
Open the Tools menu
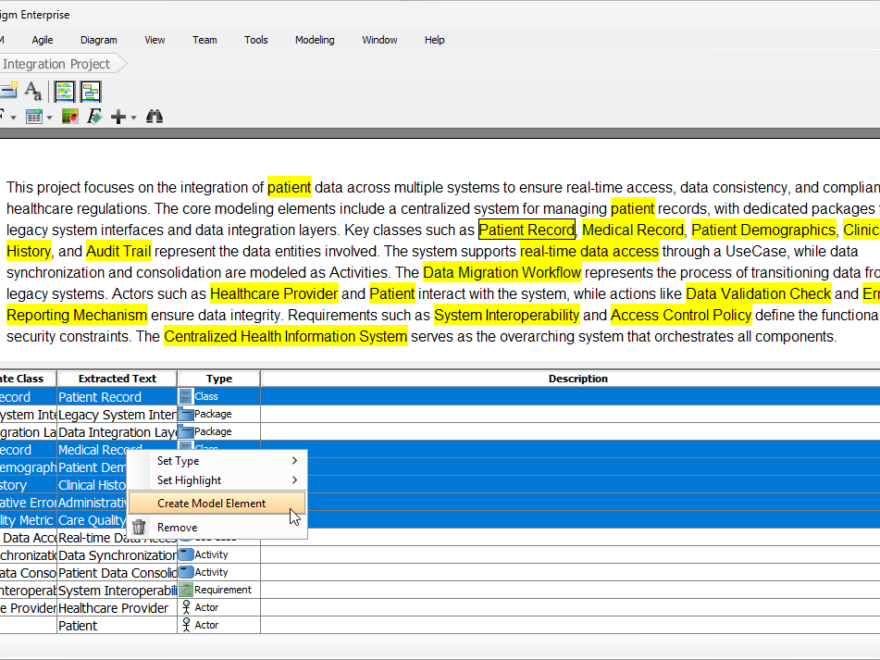256,40
